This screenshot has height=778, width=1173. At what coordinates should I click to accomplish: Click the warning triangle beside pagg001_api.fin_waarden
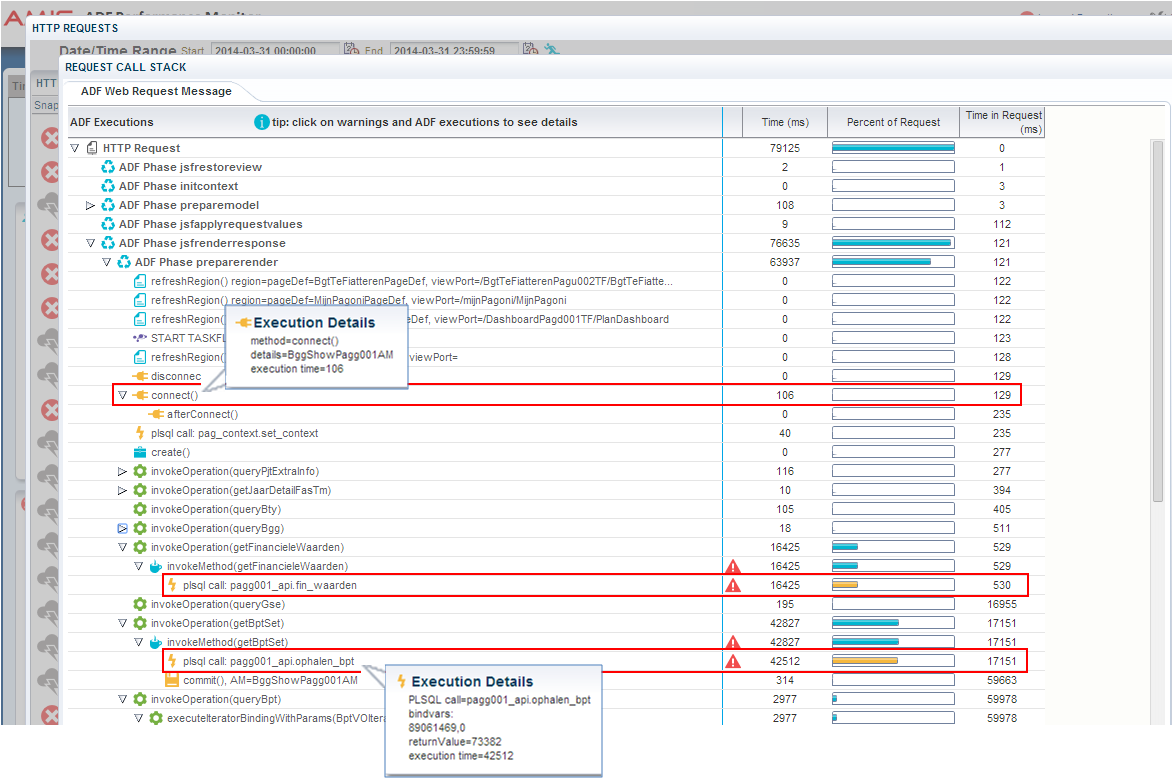click(733, 585)
